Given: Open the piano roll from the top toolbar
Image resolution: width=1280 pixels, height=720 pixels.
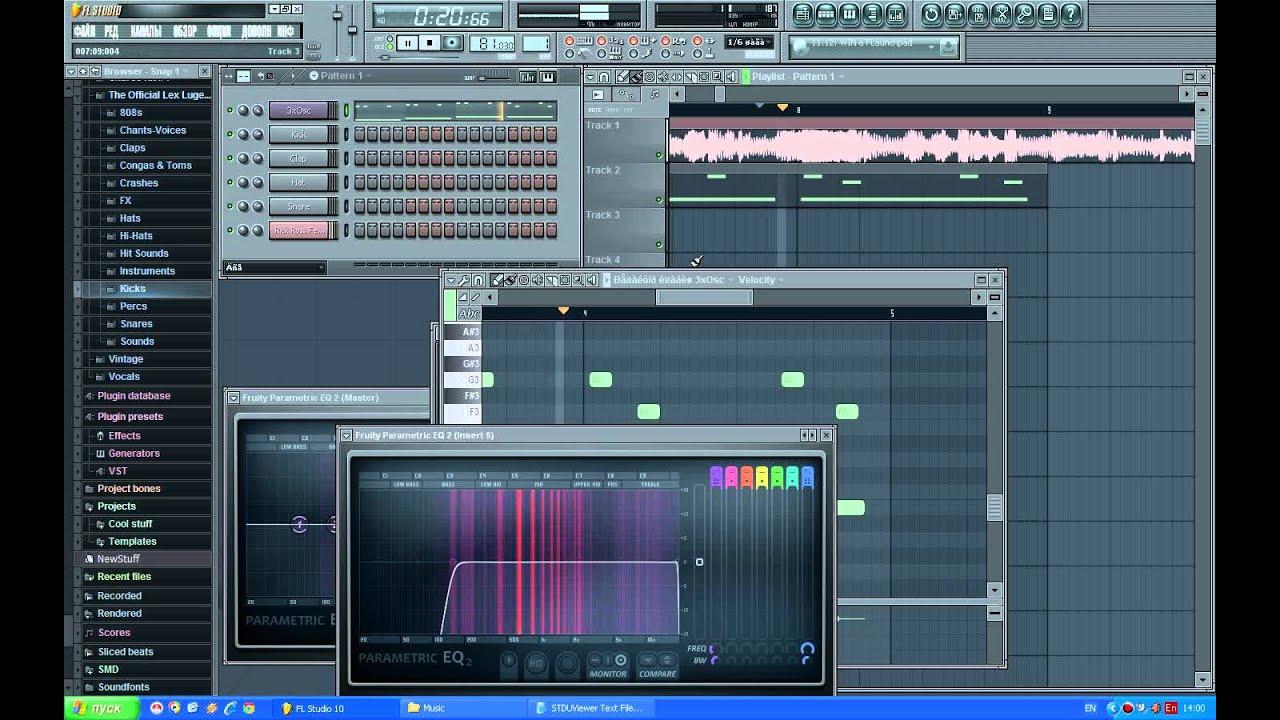Looking at the screenshot, I should 849,14.
